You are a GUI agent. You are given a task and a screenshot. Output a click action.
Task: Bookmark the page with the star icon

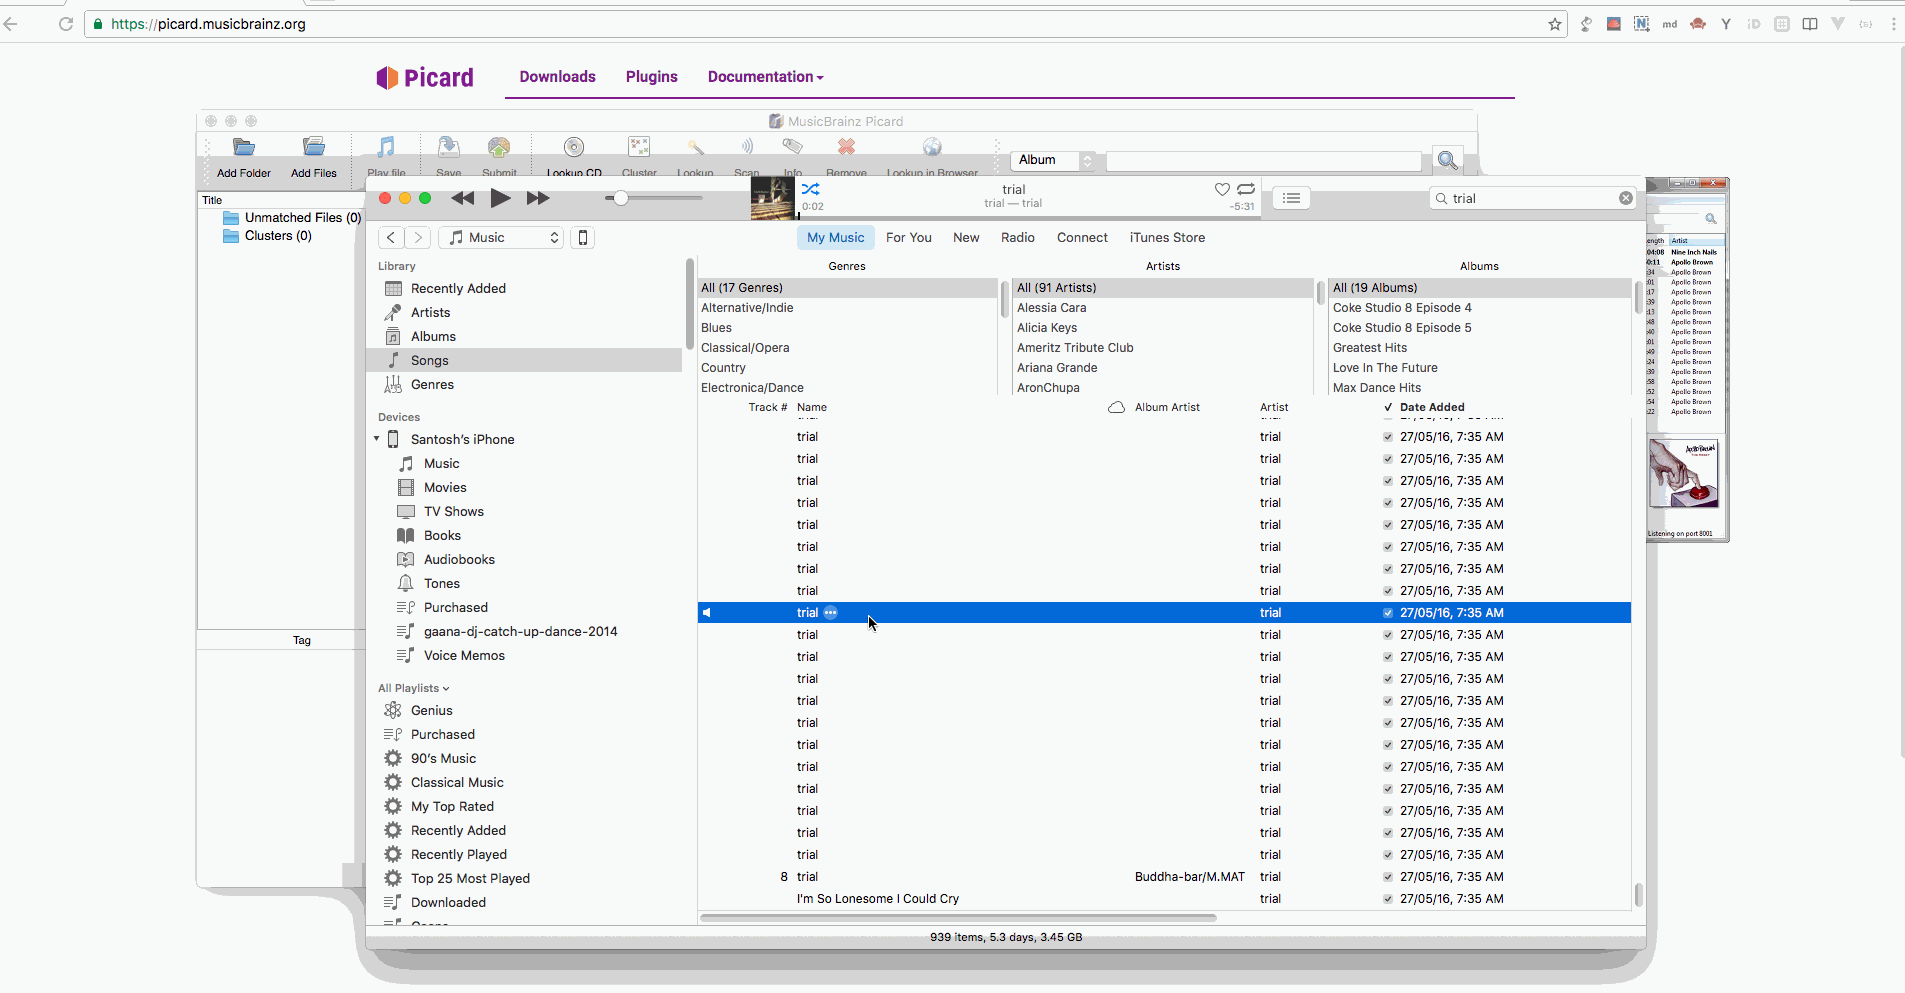(1555, 24)
